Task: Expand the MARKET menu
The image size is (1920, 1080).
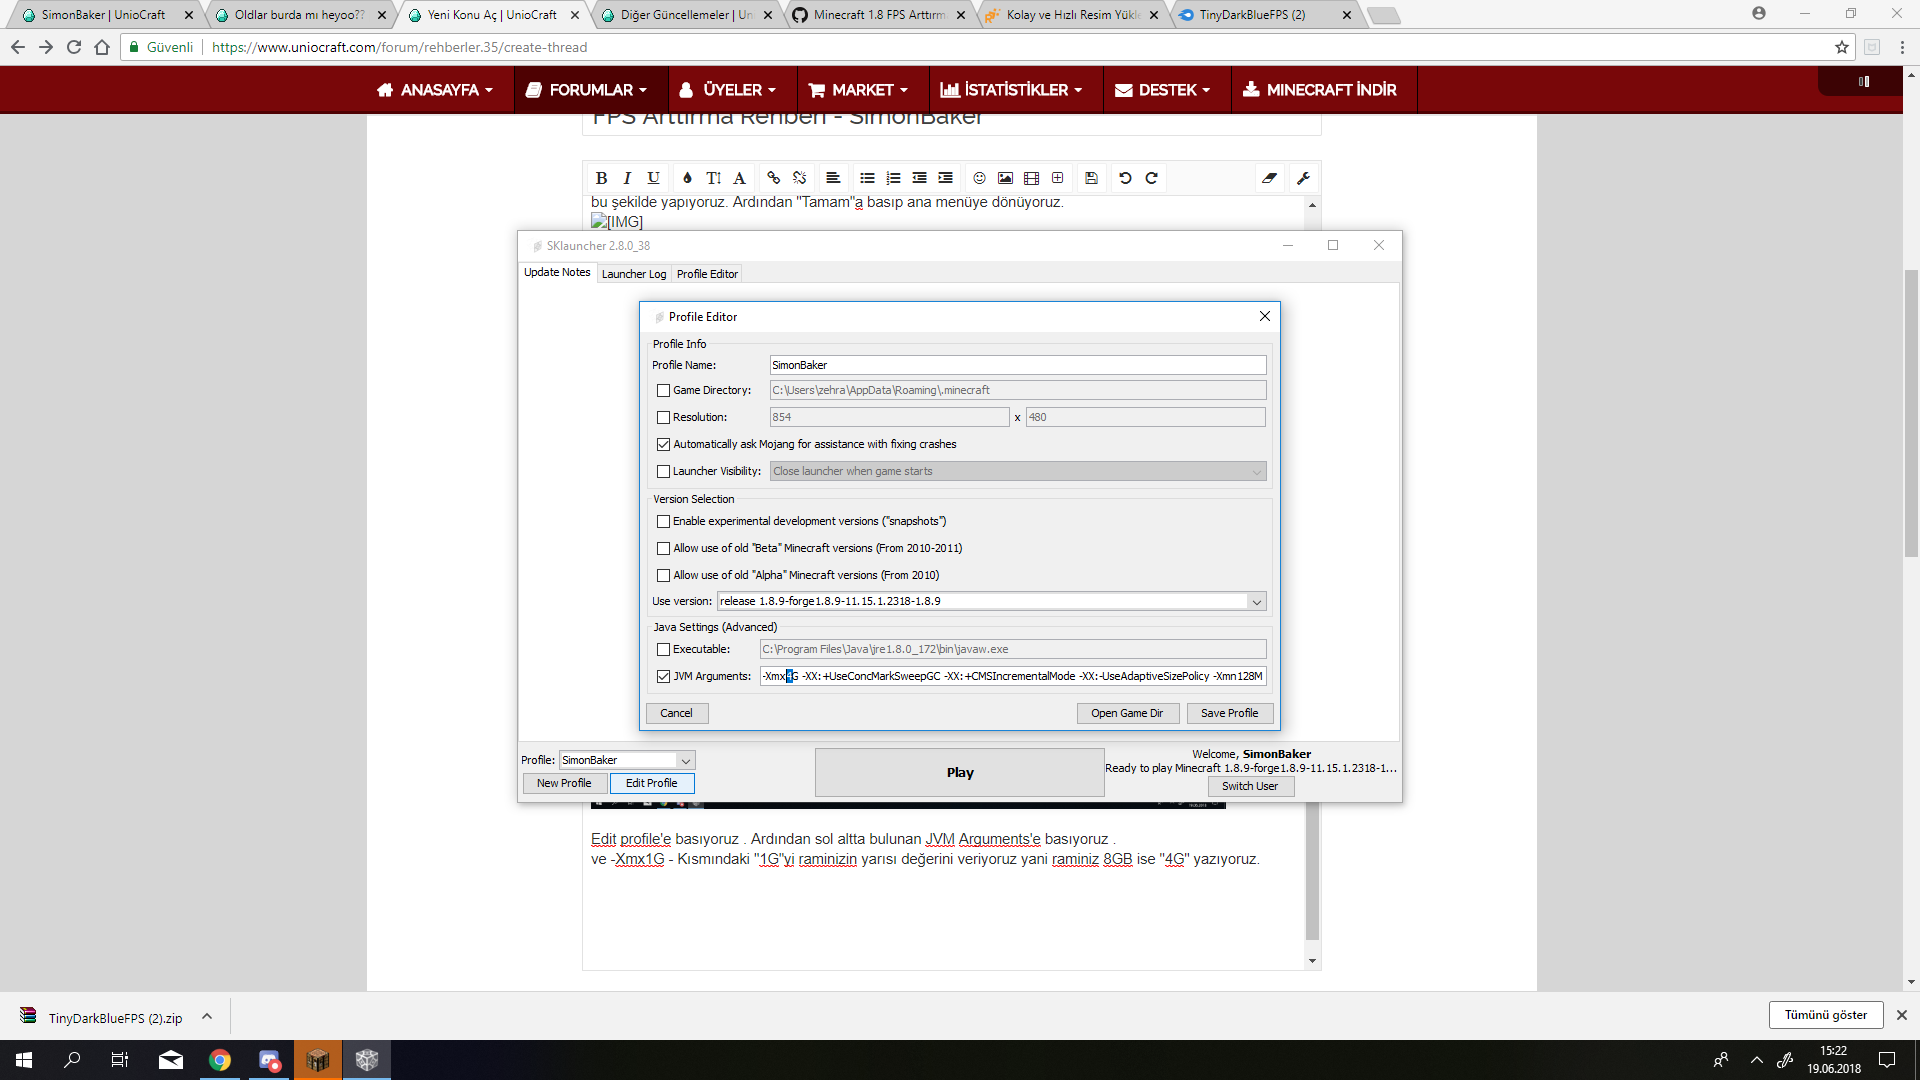Action: [858, 90]
